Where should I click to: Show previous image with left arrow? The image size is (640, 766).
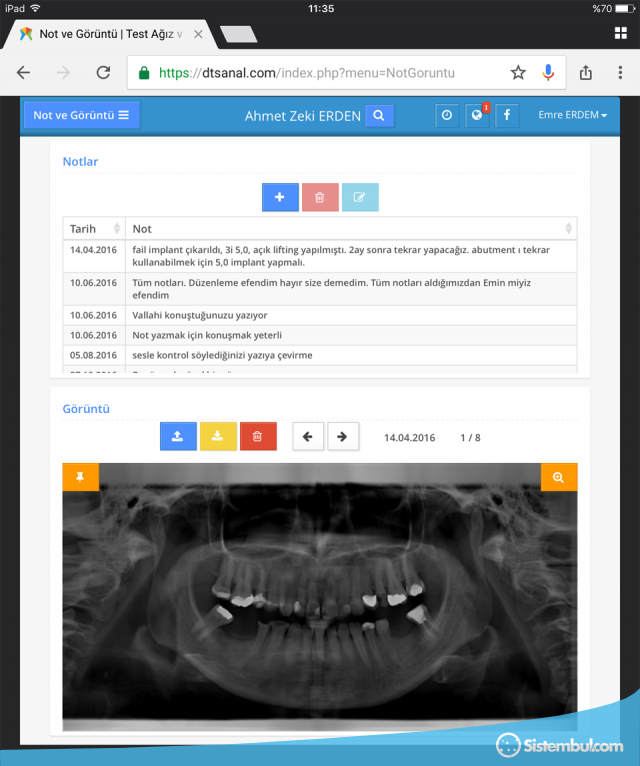(308, 436)
